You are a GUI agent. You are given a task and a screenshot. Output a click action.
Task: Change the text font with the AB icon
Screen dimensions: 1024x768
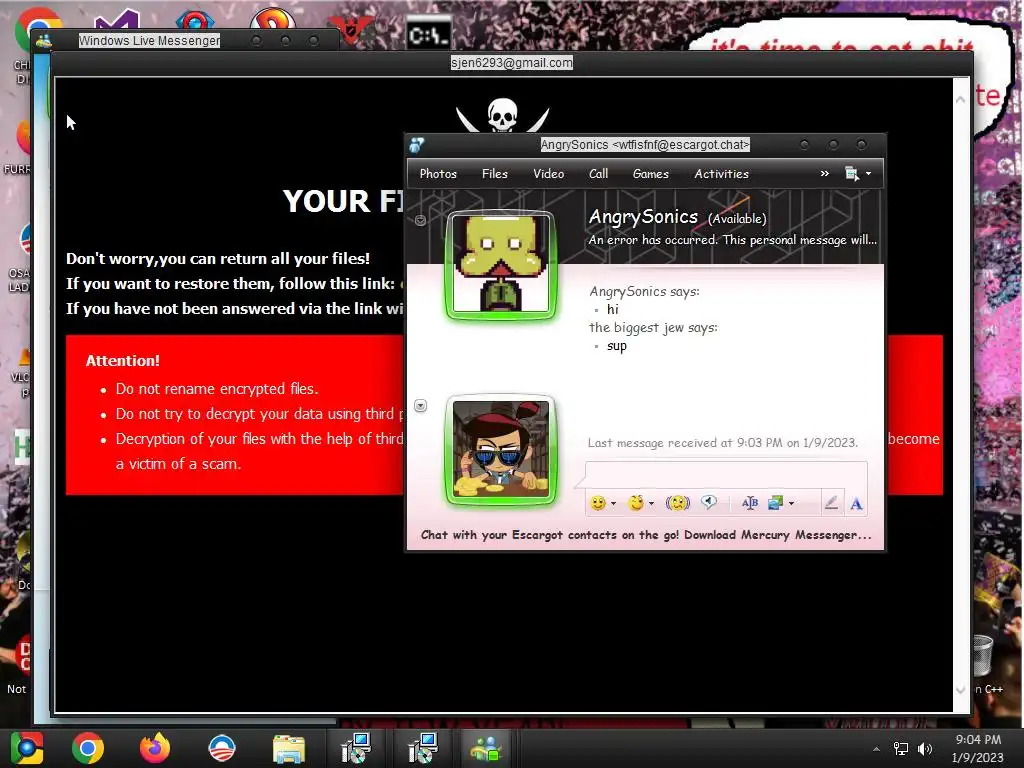750,503
